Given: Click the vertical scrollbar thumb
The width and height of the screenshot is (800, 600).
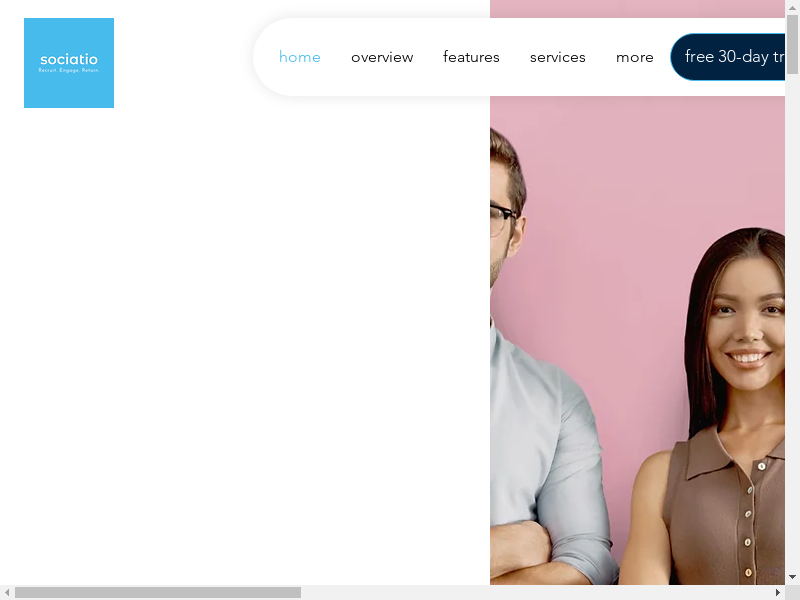Looking at the screenshot, I should (x=792, y=45).
